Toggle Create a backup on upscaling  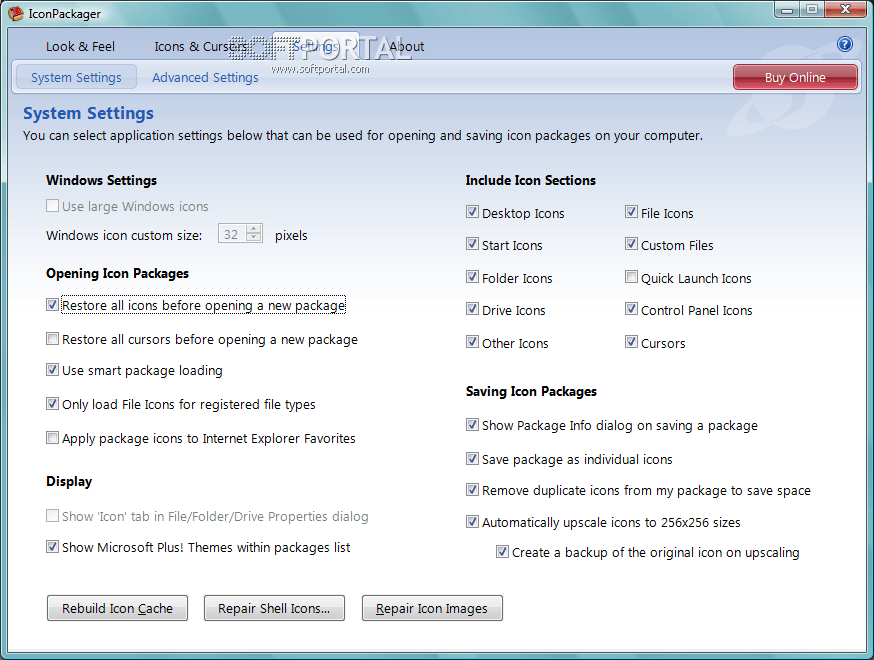[502, 552]
